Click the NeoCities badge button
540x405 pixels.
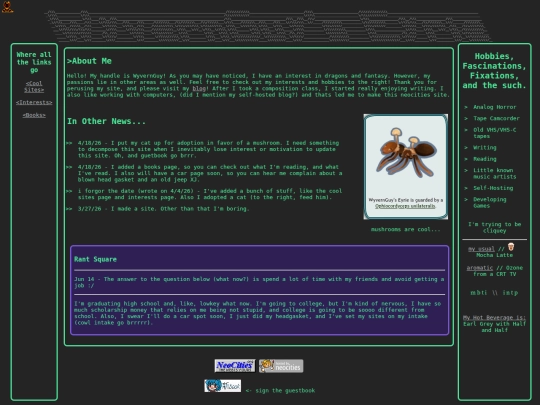235,366
